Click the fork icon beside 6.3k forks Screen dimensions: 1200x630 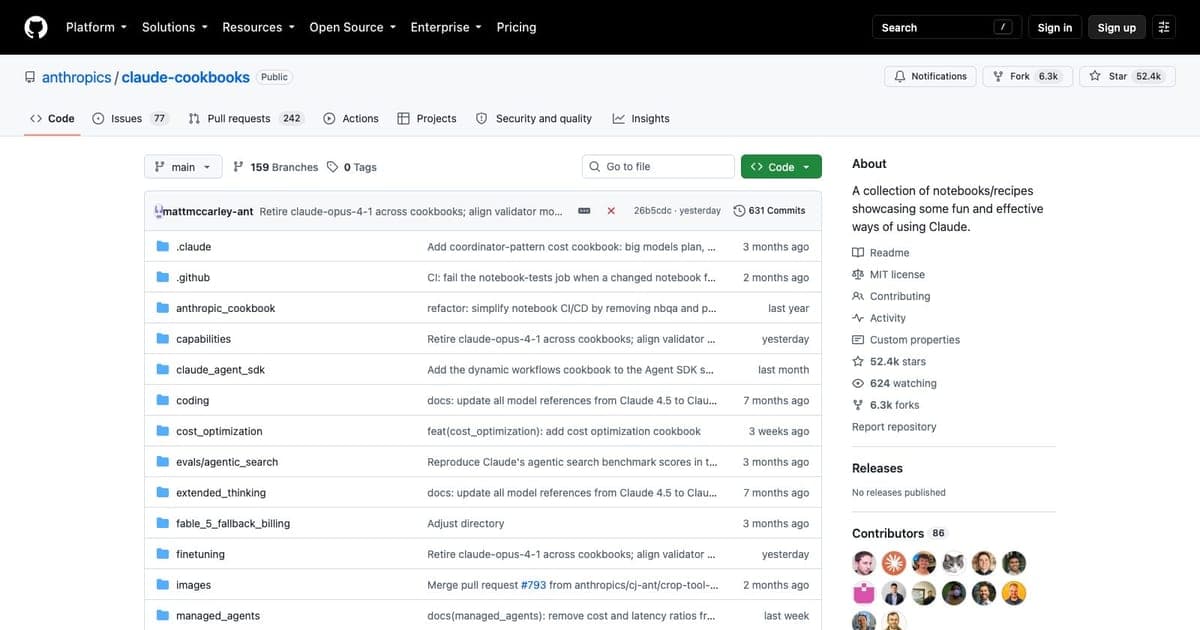857,405
